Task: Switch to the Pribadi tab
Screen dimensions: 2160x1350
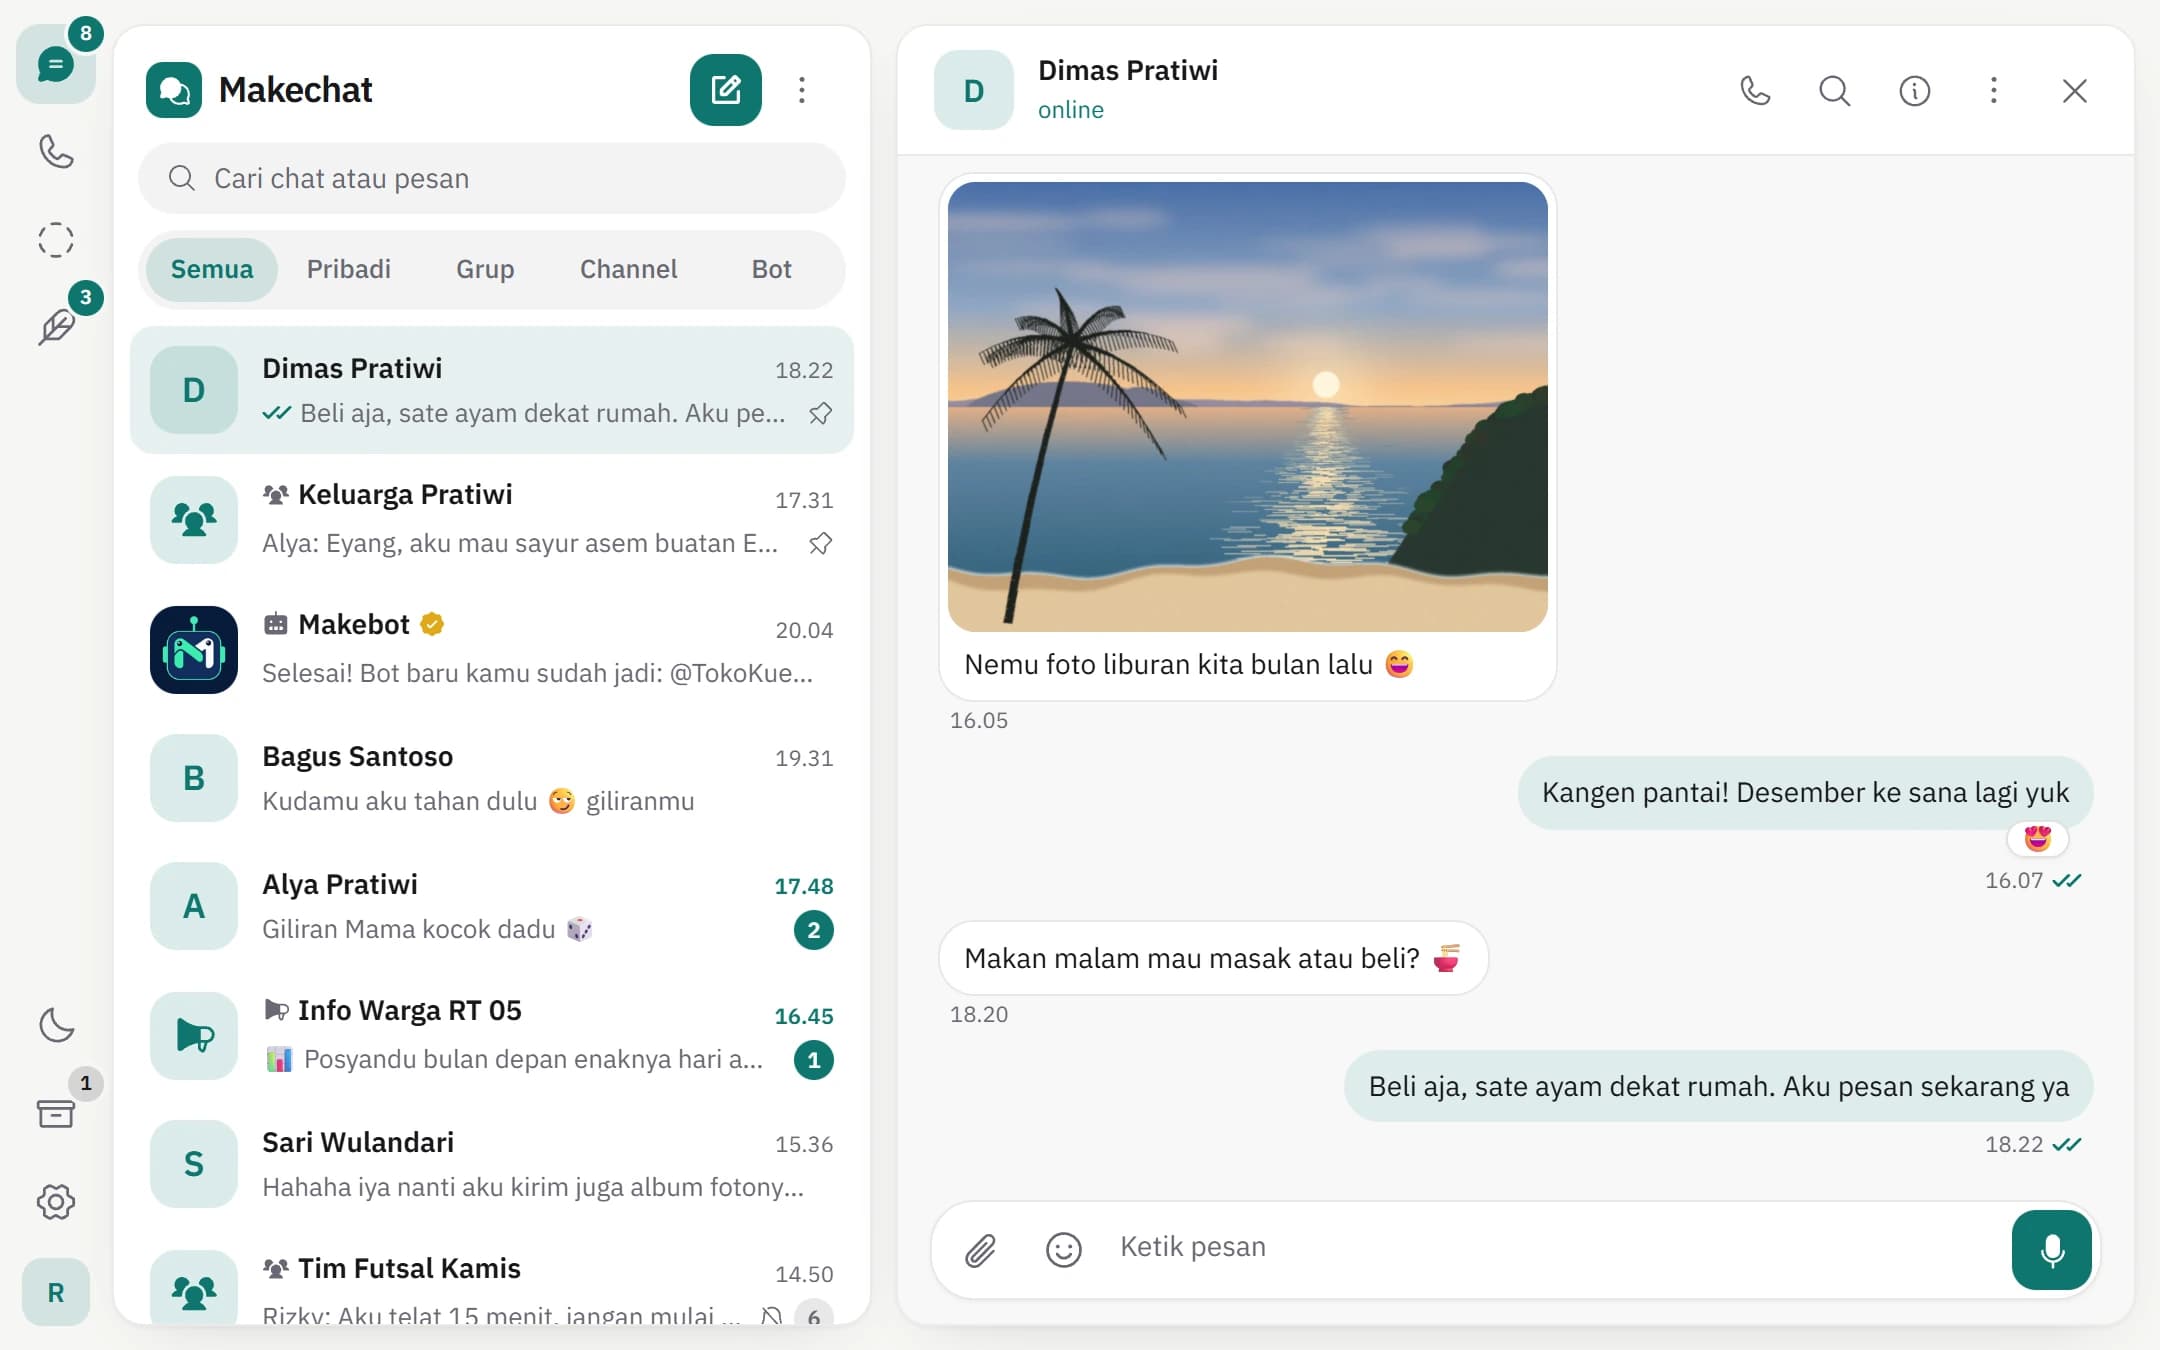Action: click(x=349, y=269)
